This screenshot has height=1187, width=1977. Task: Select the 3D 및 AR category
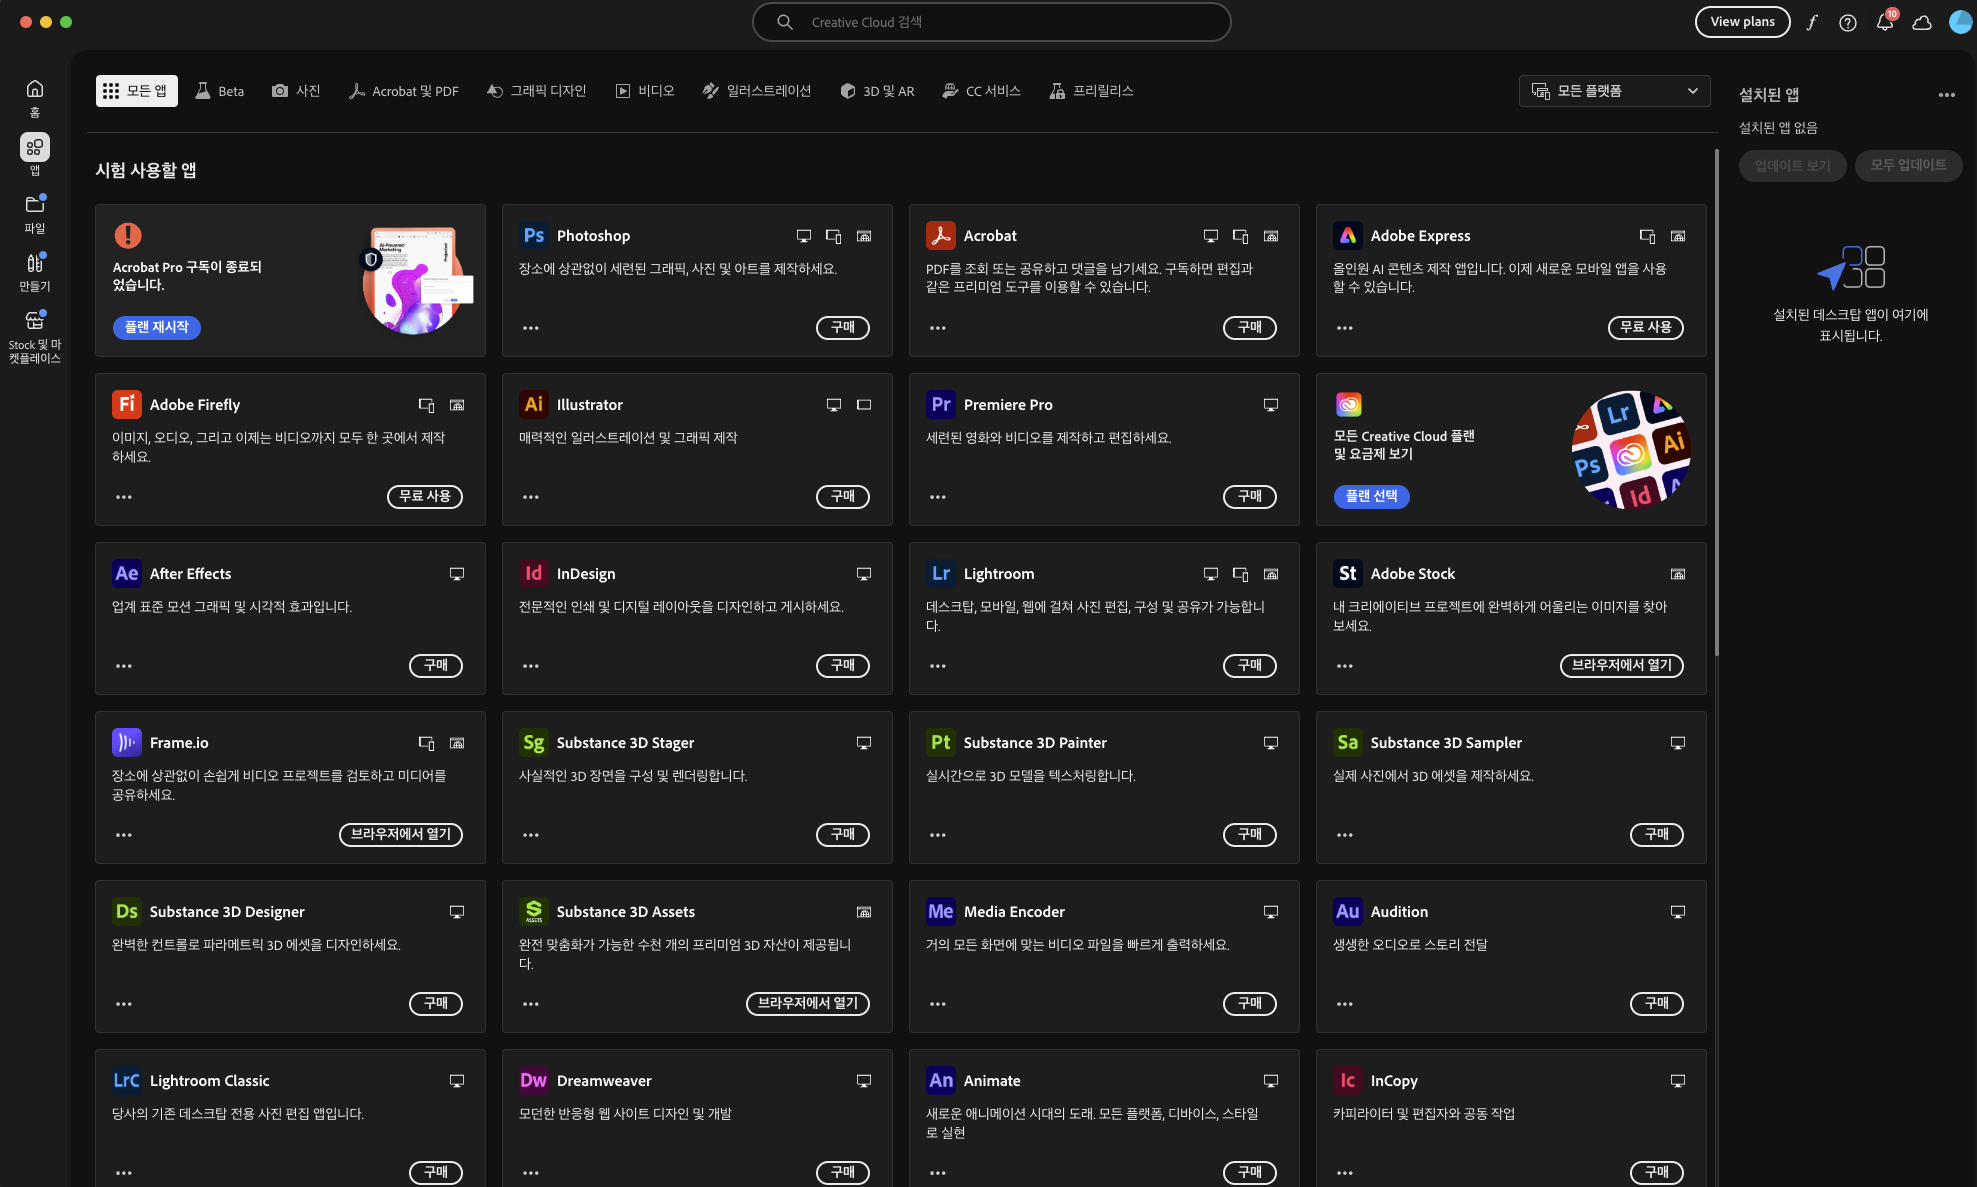click(877, 91)
